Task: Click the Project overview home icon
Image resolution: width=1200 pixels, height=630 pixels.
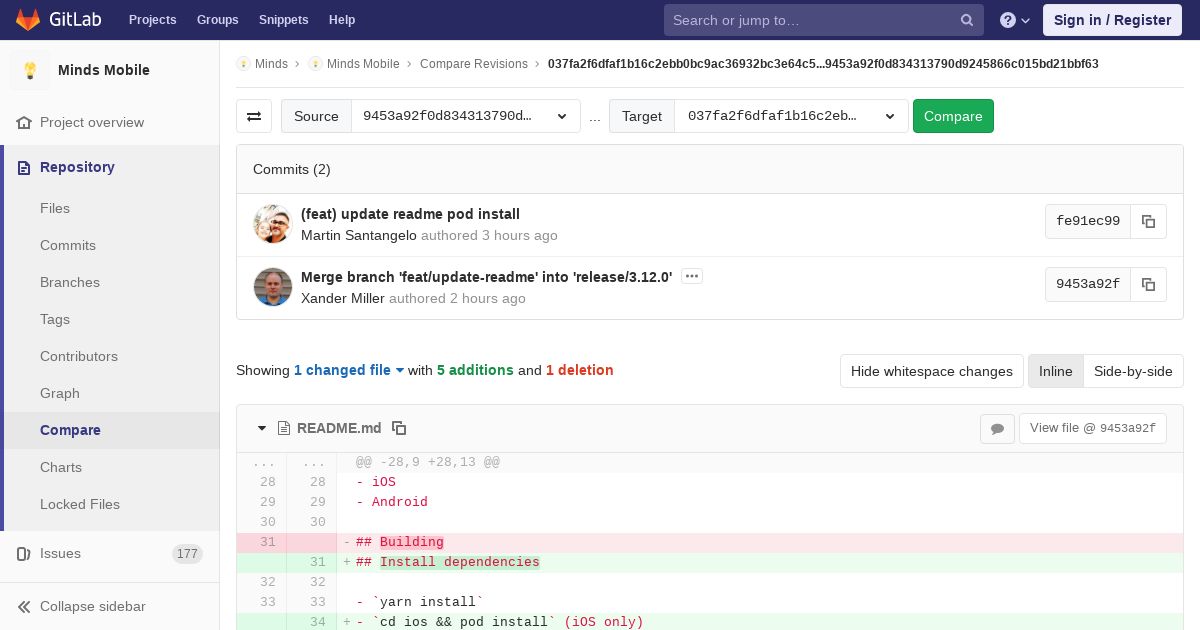Action: [24, 123]
